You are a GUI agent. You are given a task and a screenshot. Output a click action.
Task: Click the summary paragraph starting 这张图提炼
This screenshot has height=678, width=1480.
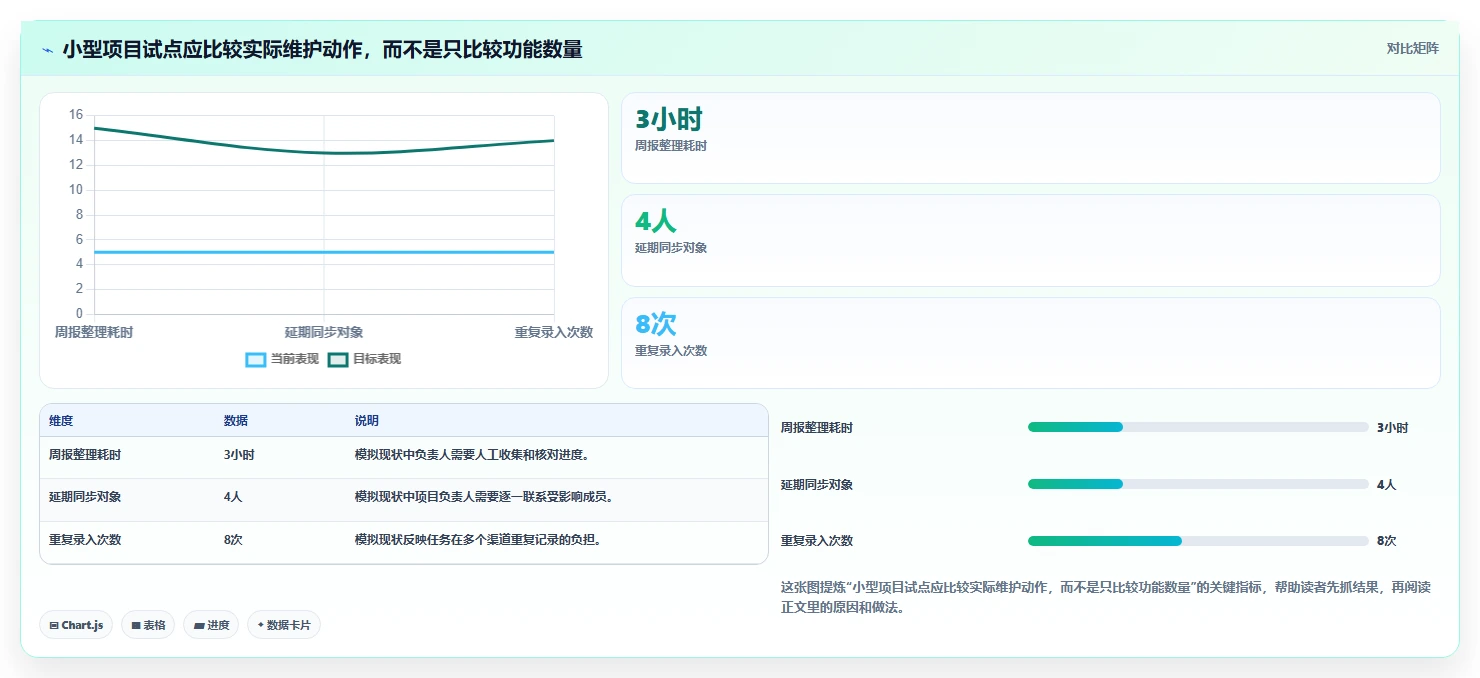(1106, 597)
